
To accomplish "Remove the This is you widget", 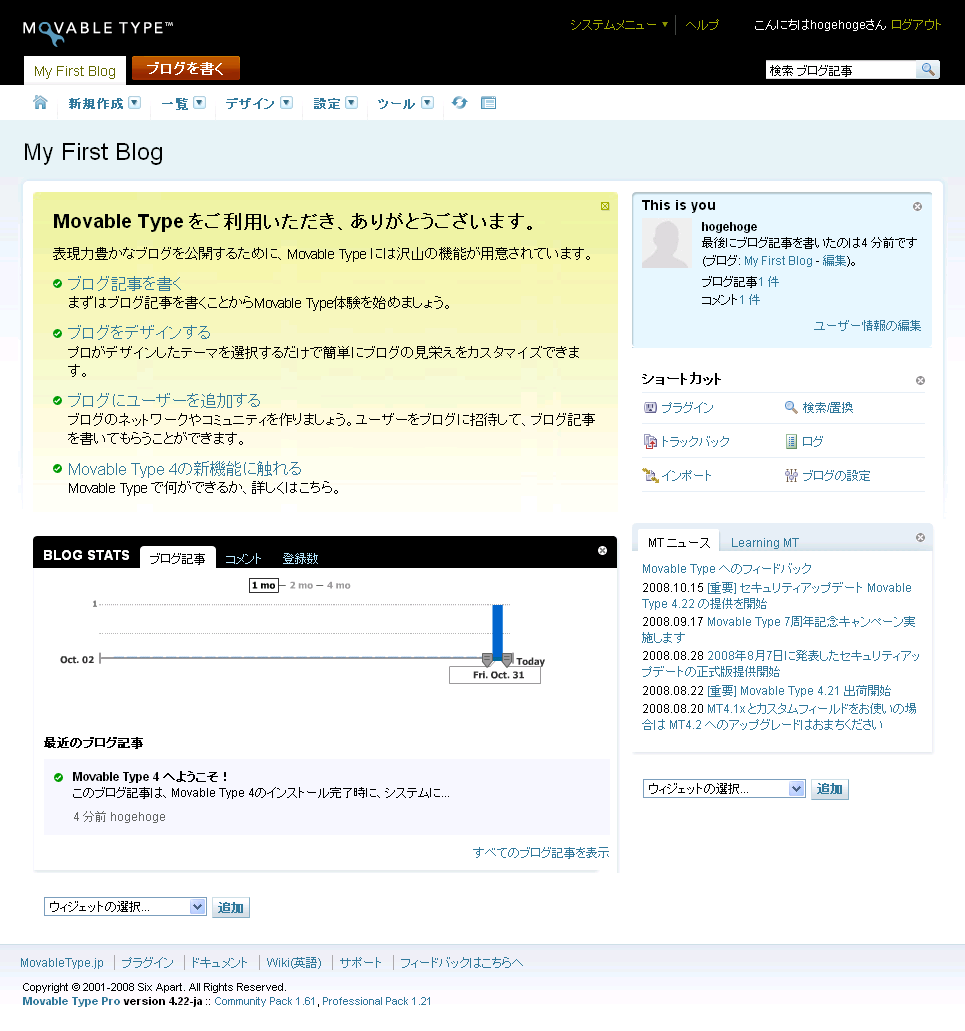I will (x=917, y=206).
